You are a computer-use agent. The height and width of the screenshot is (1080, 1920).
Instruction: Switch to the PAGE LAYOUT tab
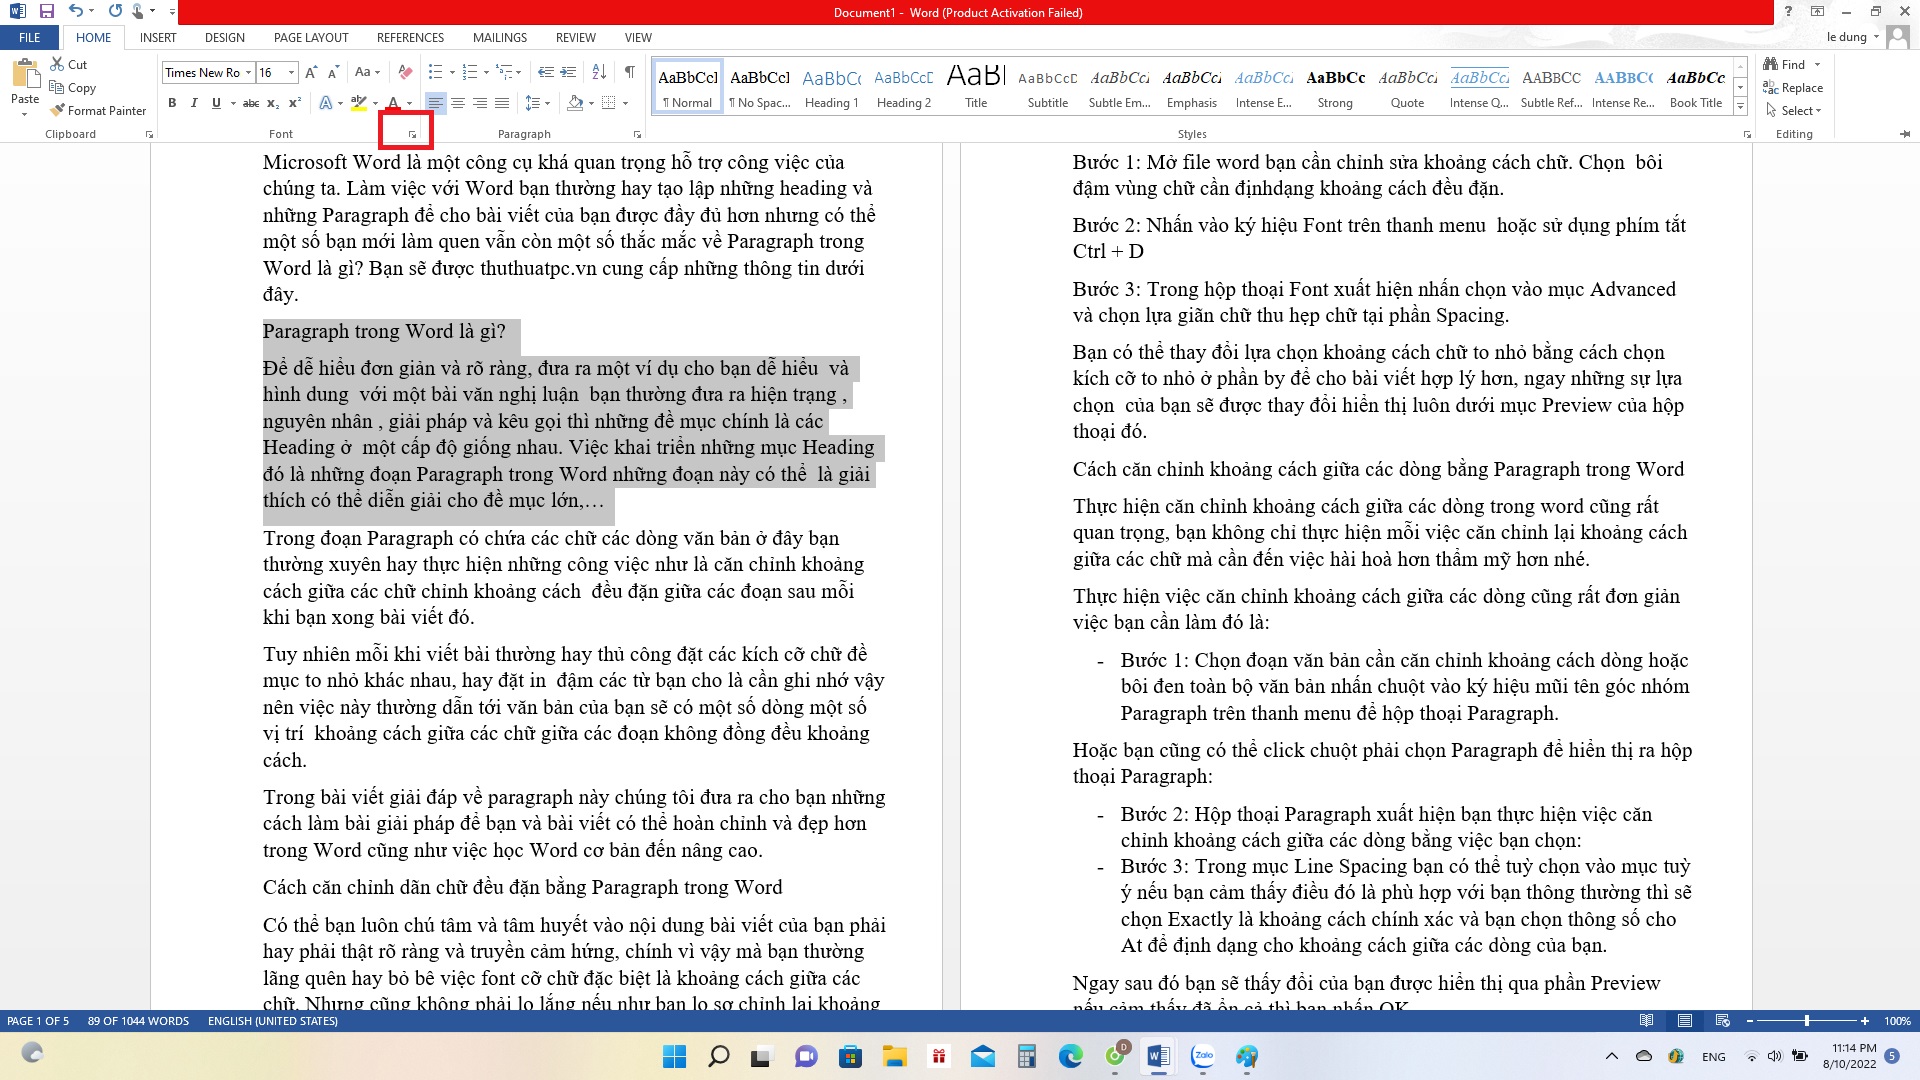[x=311, y=37]
